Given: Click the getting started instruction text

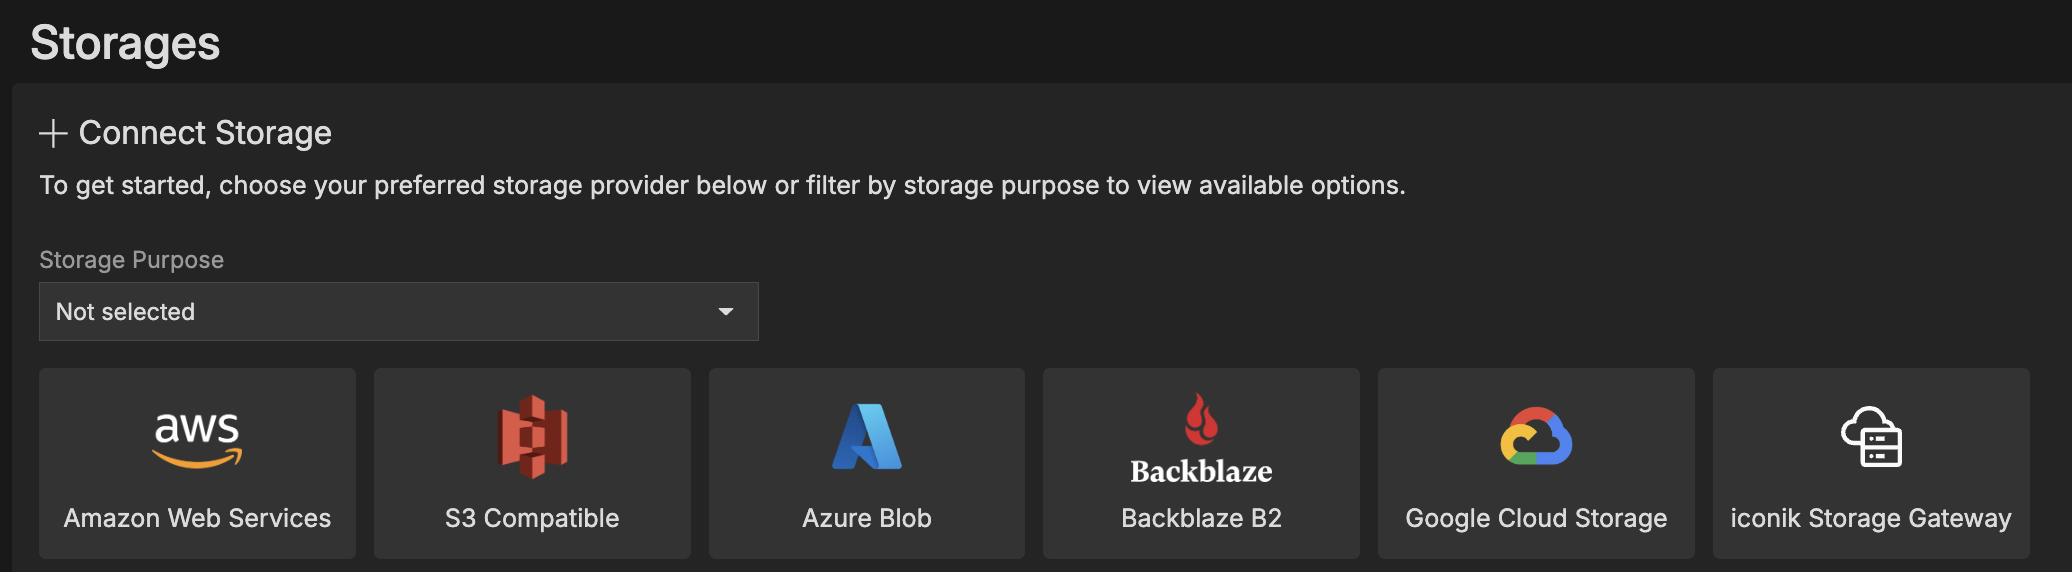Looking at the screenshot, I should [x=722, y=186].
